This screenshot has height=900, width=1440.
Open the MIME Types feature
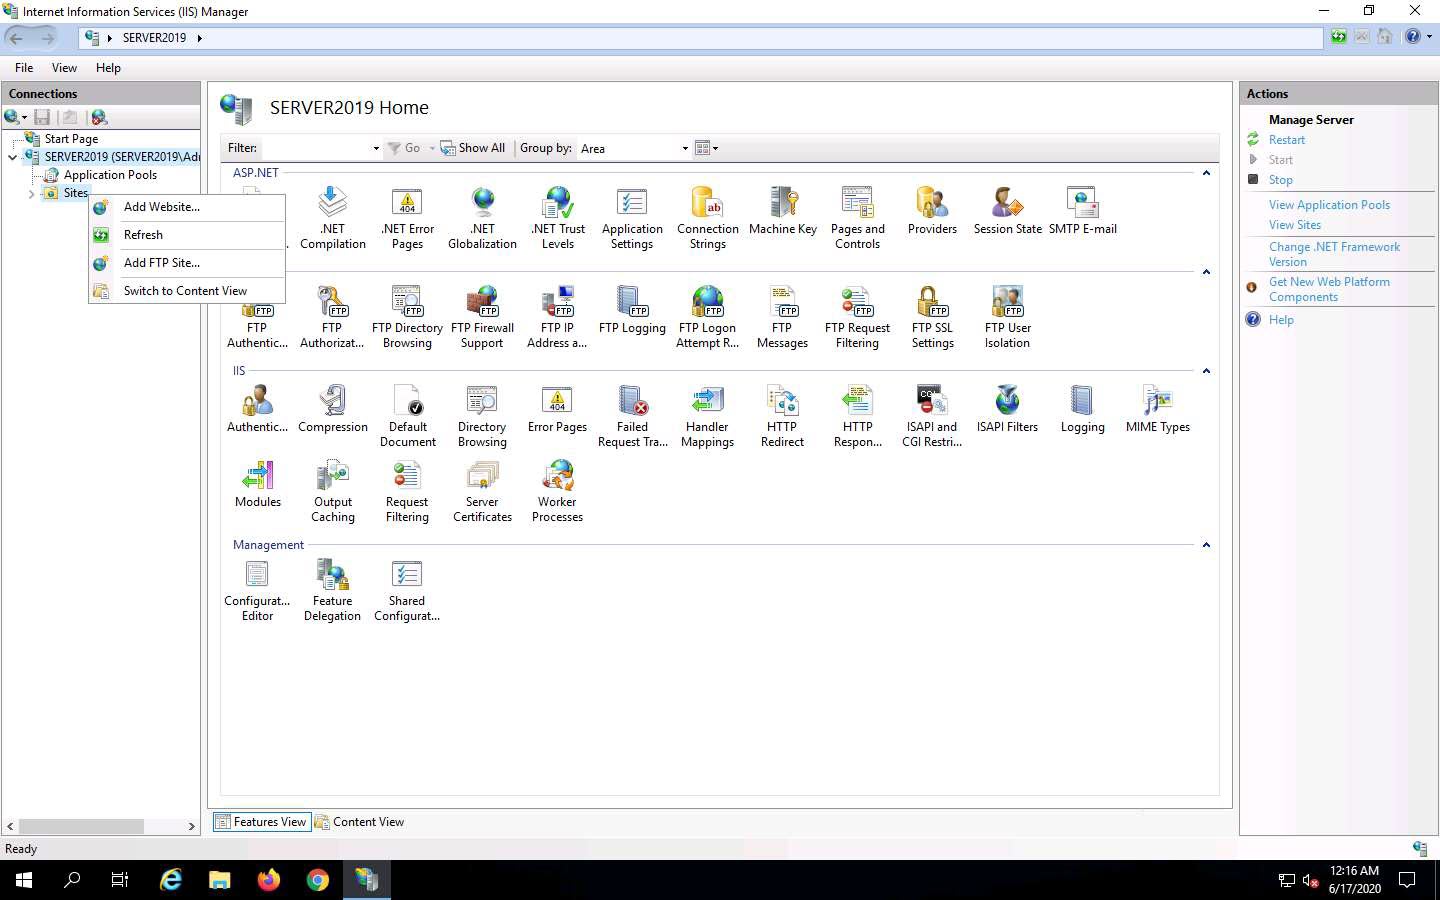(x=1158, y=408)
